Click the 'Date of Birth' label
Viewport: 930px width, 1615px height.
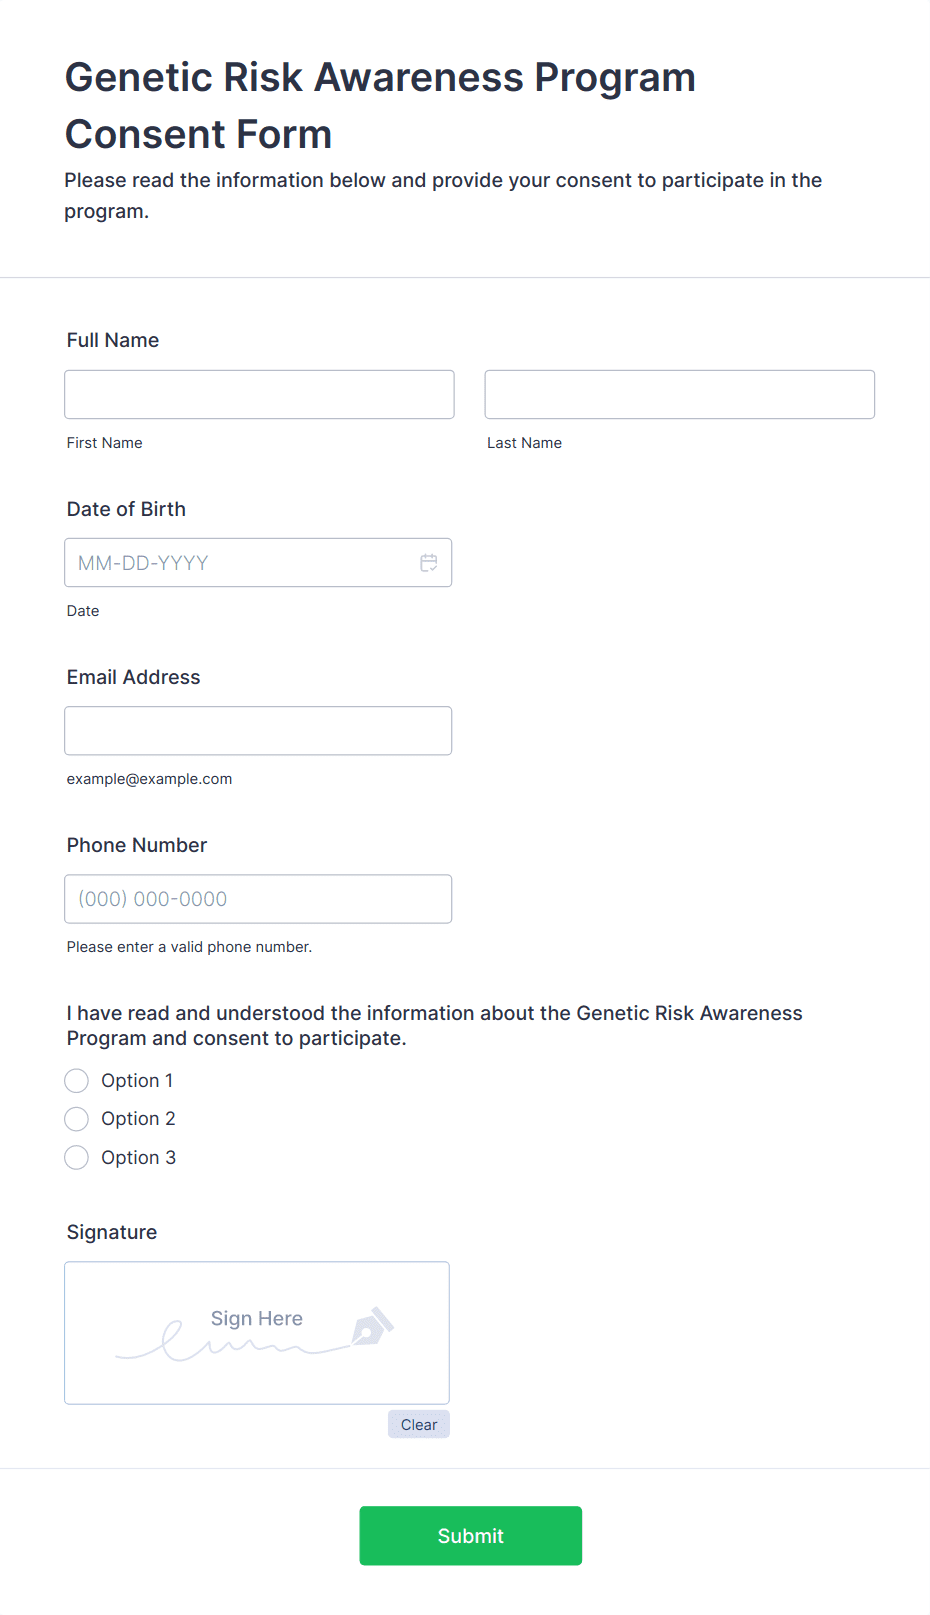point(126,509)
